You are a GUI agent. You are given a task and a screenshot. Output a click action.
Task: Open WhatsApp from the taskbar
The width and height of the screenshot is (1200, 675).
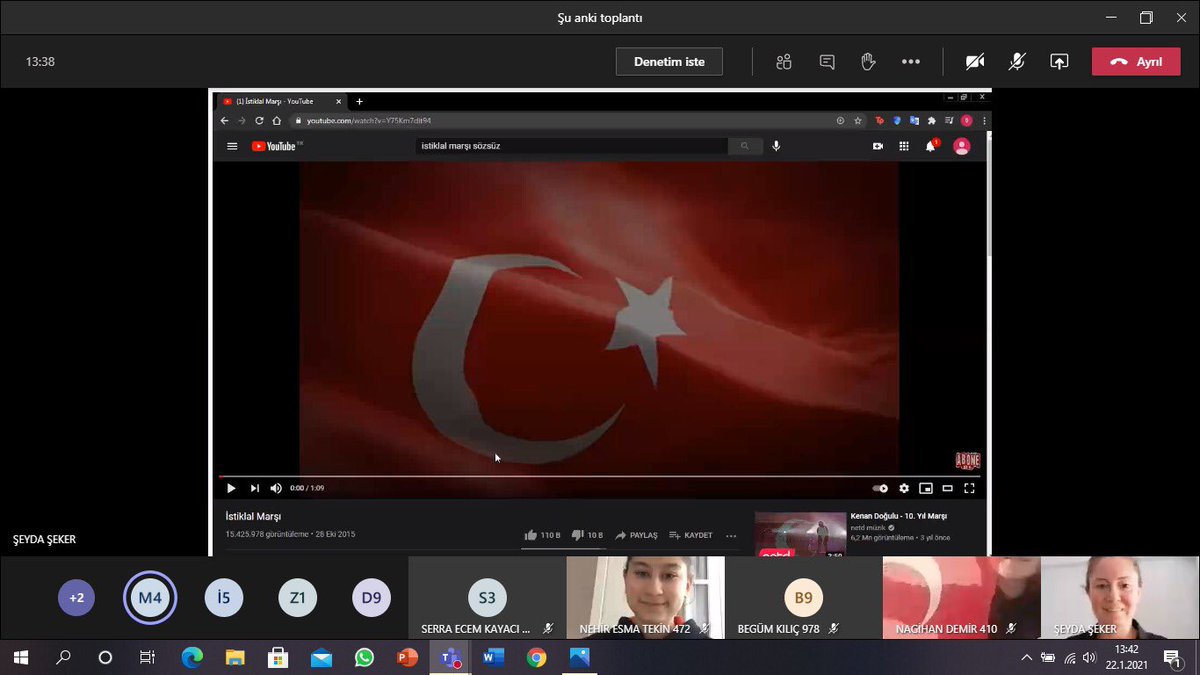(x=364, y=657)
